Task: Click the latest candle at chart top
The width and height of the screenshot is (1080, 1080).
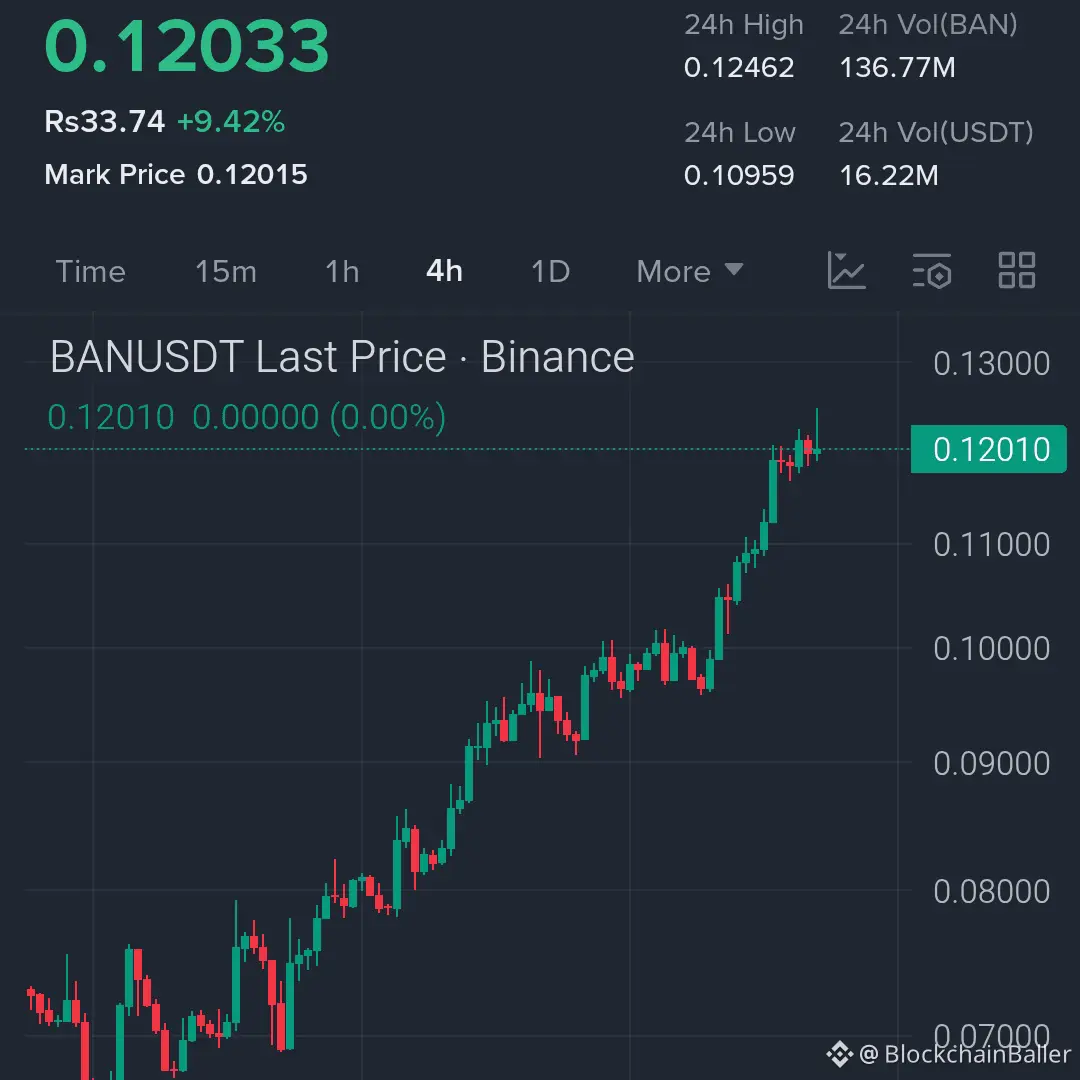Action: pos(817,434)
